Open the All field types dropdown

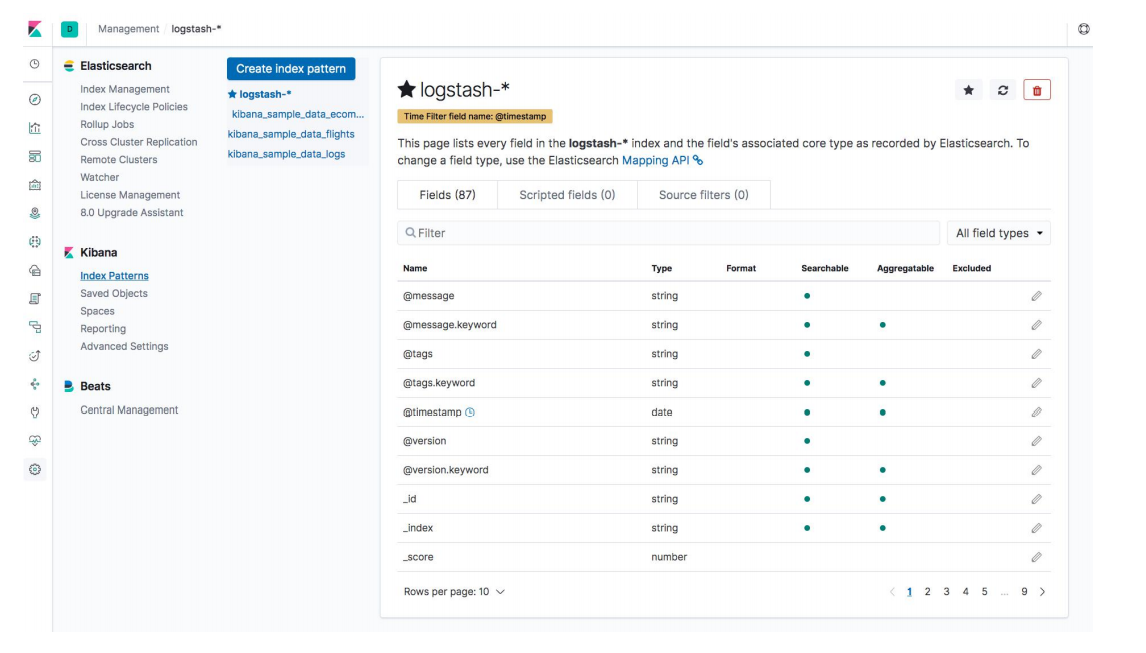(998, 233)
